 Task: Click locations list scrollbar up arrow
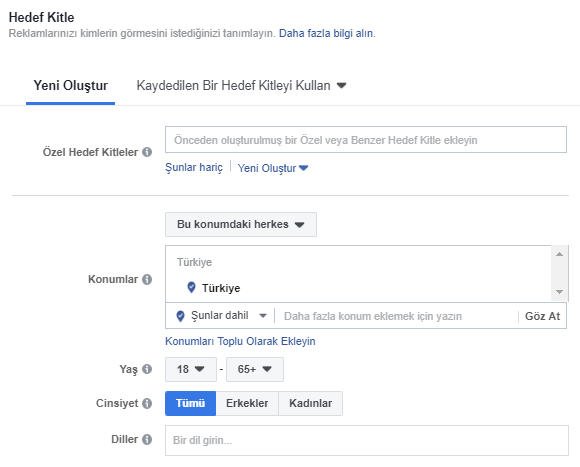coord(559,254)
